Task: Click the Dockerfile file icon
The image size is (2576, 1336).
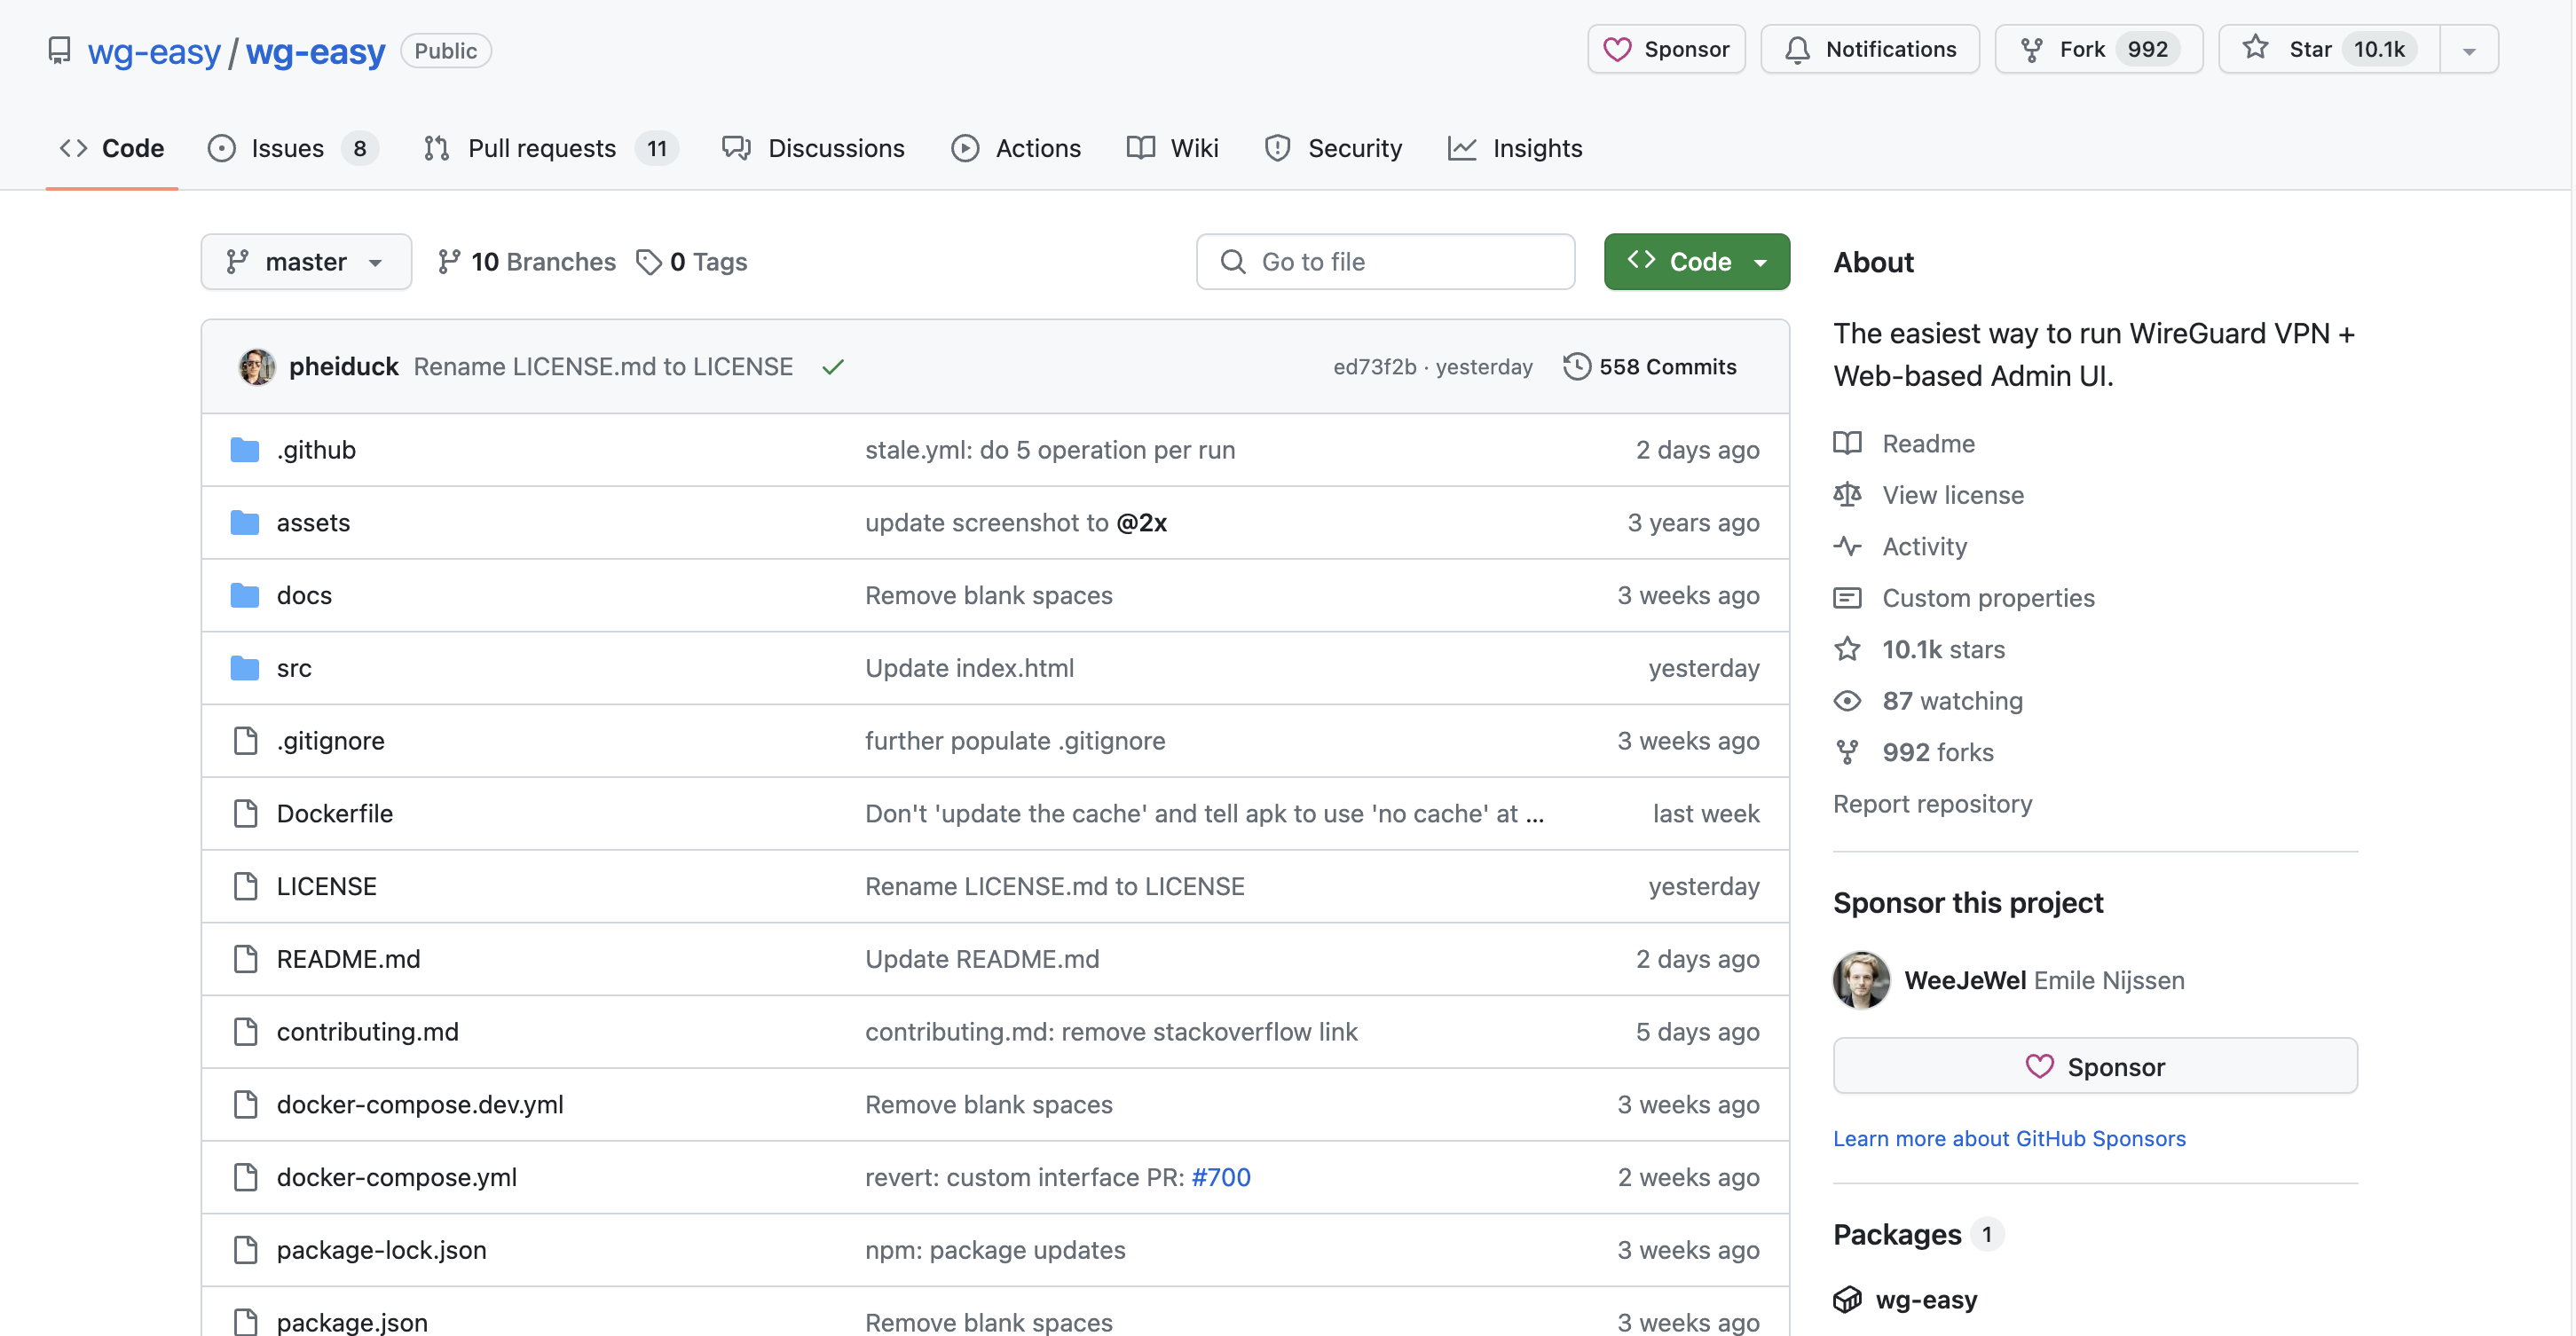Action: [x=245, y=814]
